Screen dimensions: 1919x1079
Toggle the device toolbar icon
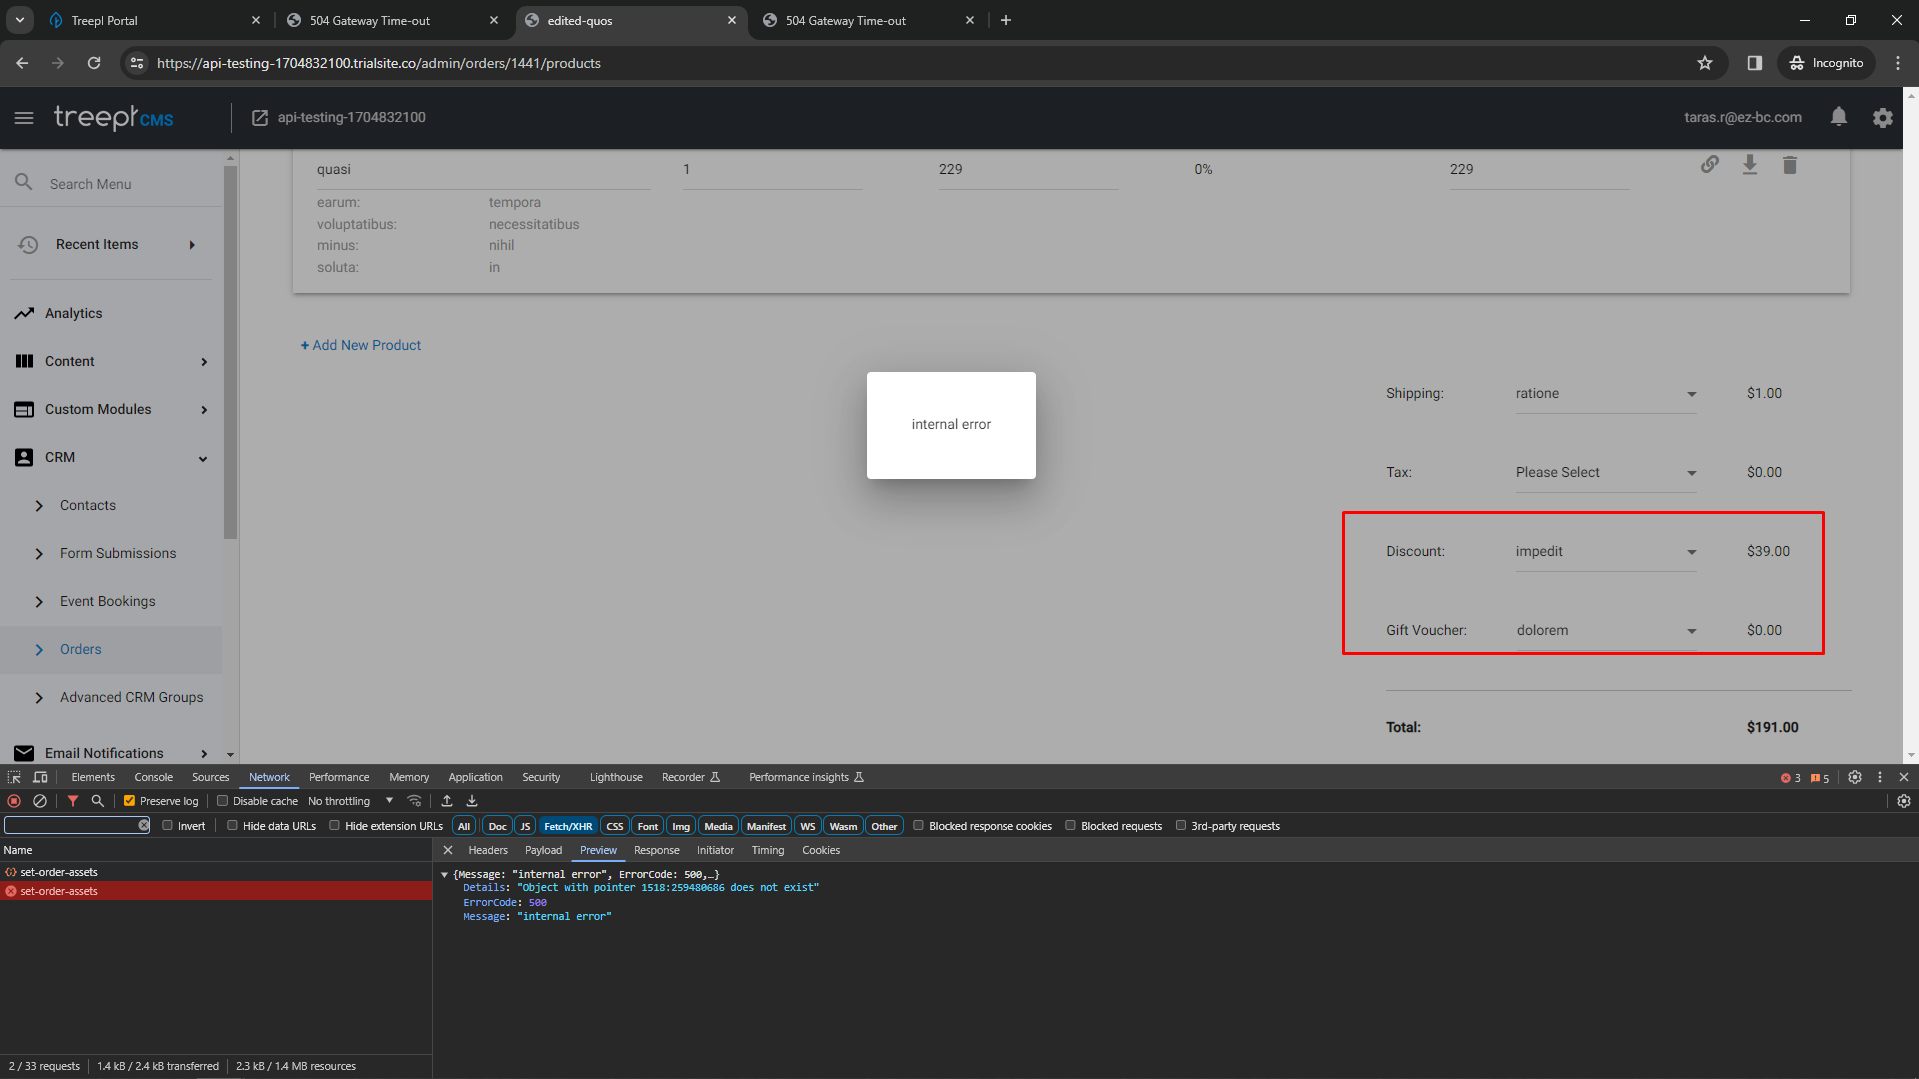(x=40, y=777)
